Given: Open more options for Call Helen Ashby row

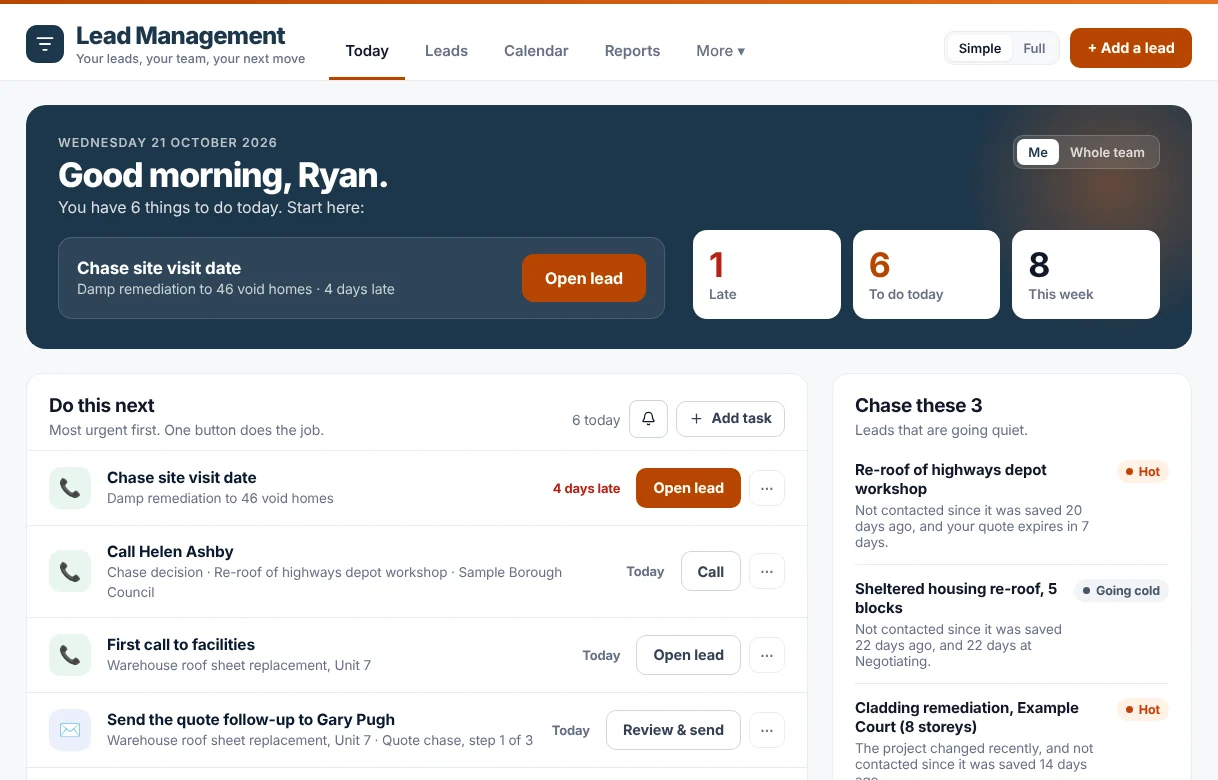Looking at the screenshot, I should click(x=767, y=571).
